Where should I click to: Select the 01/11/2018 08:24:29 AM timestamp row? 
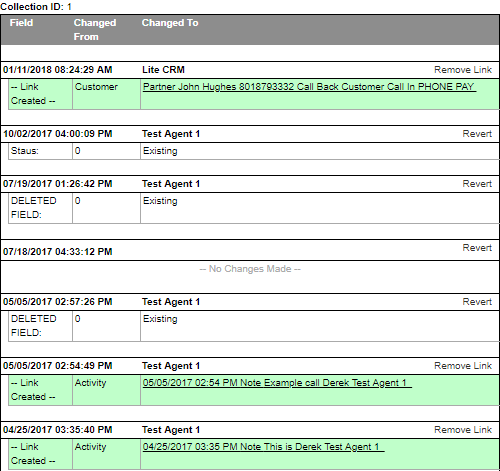tap(250, 70)
